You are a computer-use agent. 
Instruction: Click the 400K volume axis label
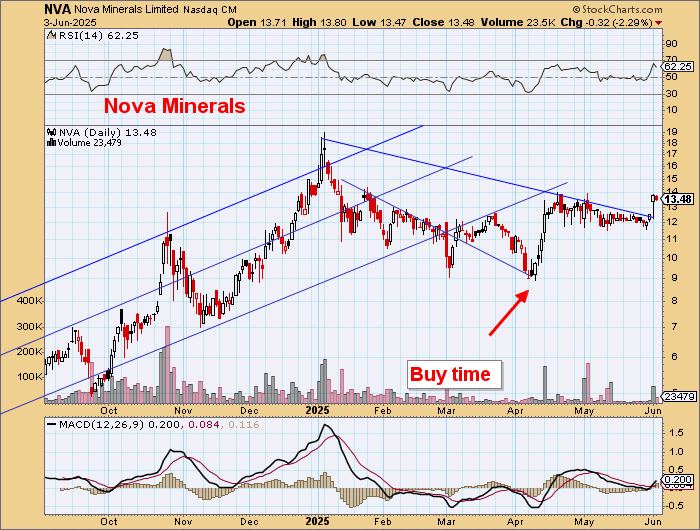[x=30, y=301]
